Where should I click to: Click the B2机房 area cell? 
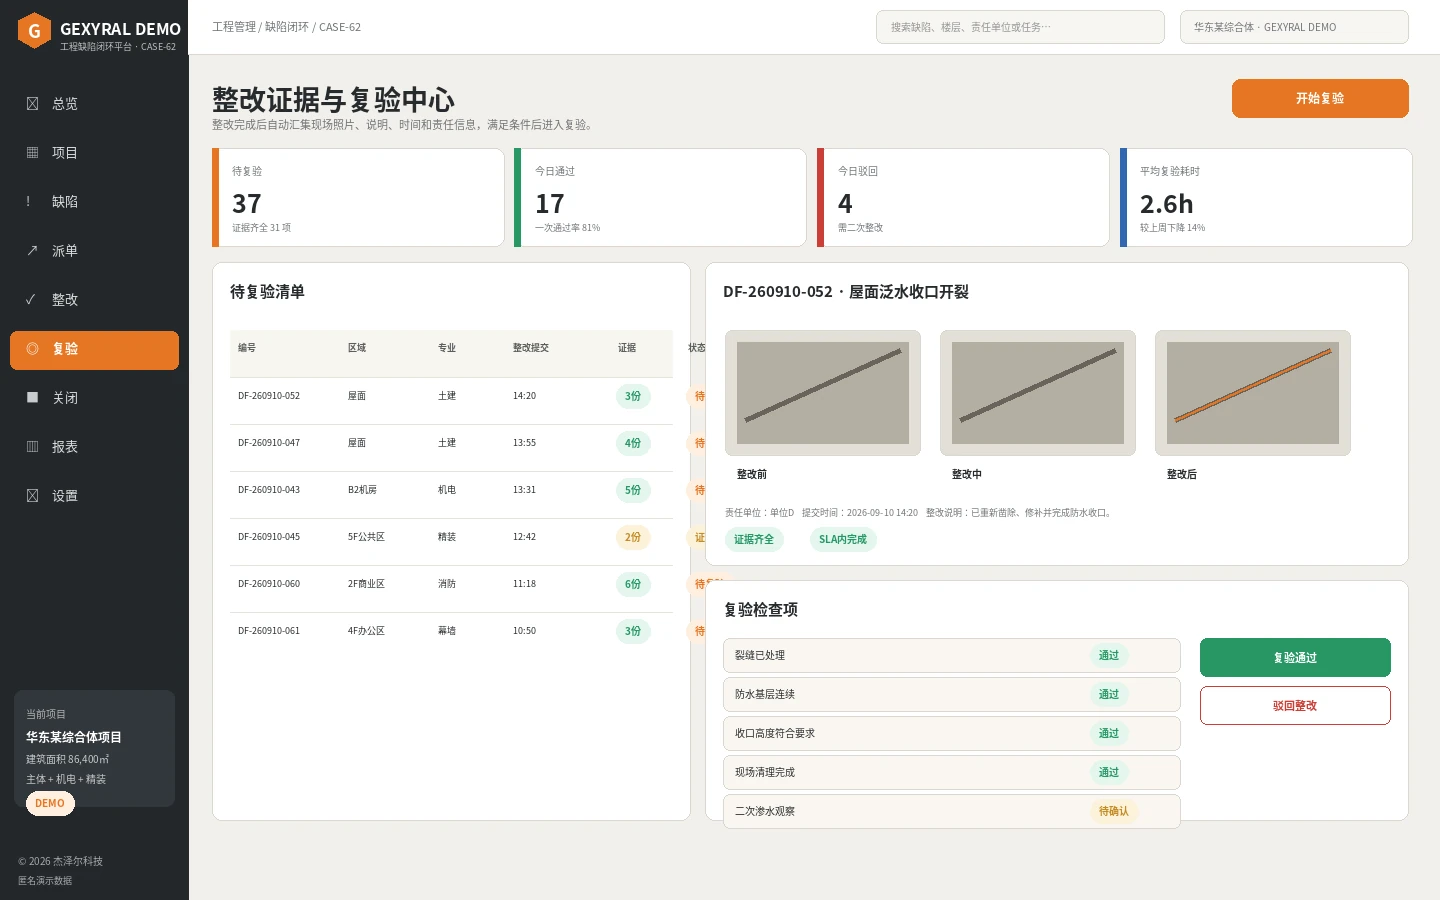pyautogui.click(x=362, y=490)
